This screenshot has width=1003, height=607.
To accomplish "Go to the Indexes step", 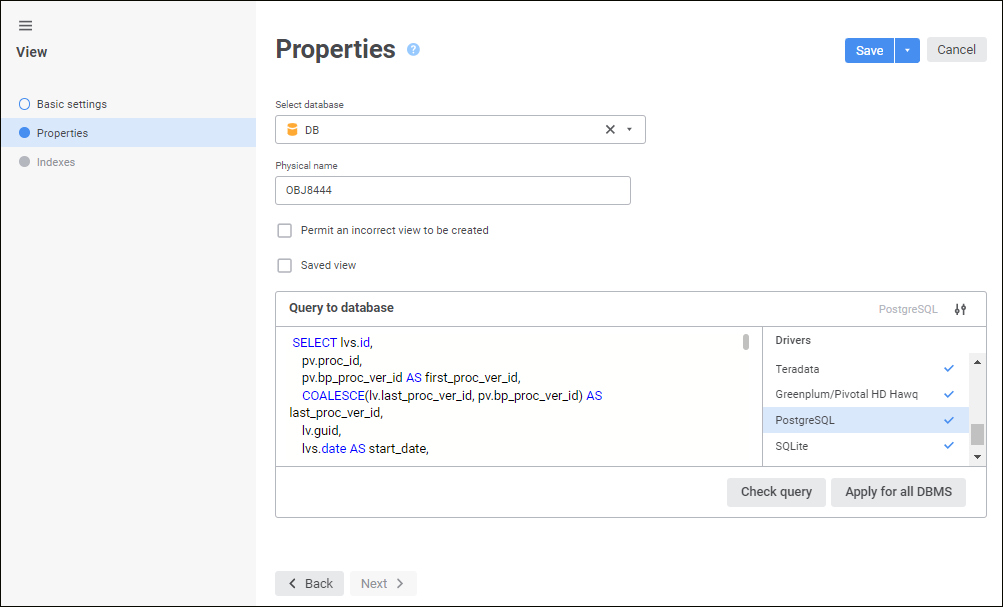I will click(55, 162).
